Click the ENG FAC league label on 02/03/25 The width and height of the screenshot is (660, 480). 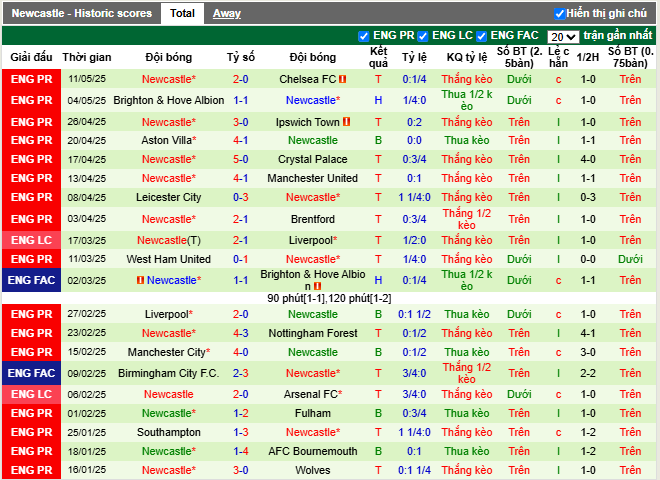pyautogui.click(x=32, y=280)
